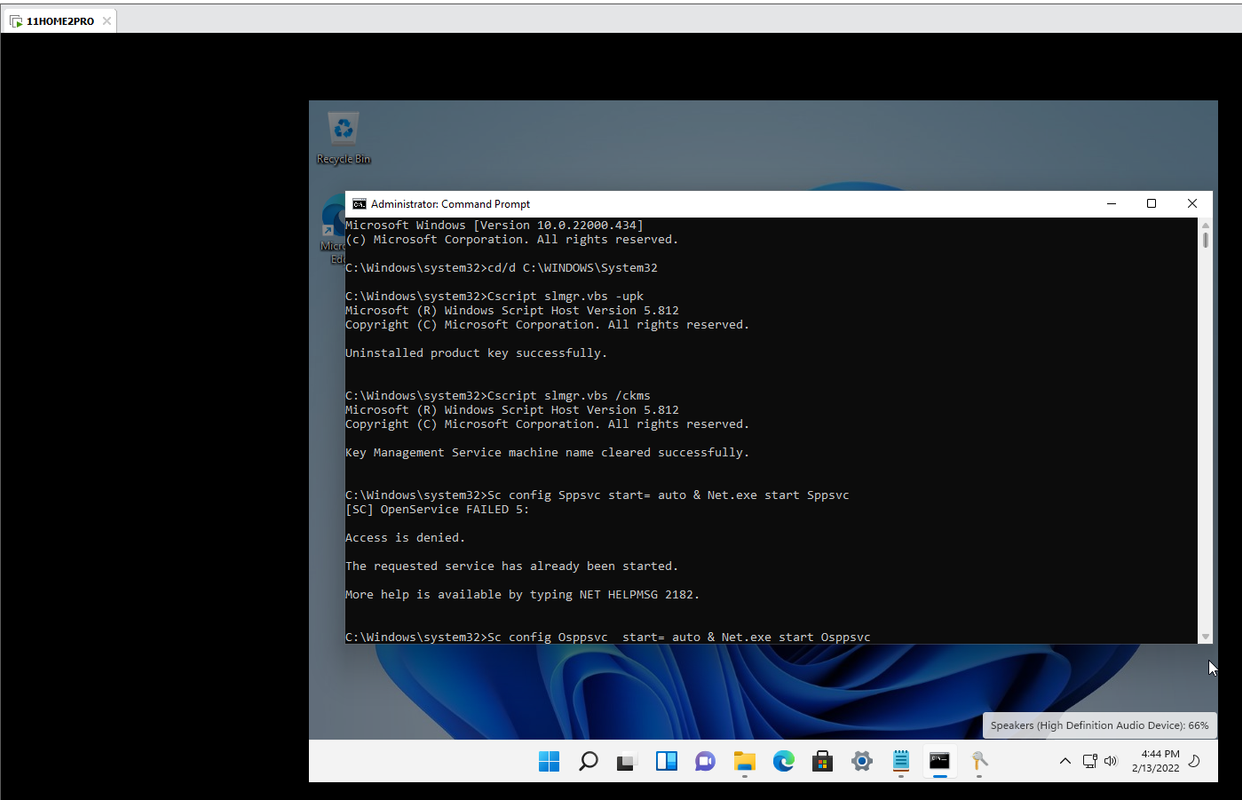Close the Command Prompt window
1242x800 pixels.
1192,204
